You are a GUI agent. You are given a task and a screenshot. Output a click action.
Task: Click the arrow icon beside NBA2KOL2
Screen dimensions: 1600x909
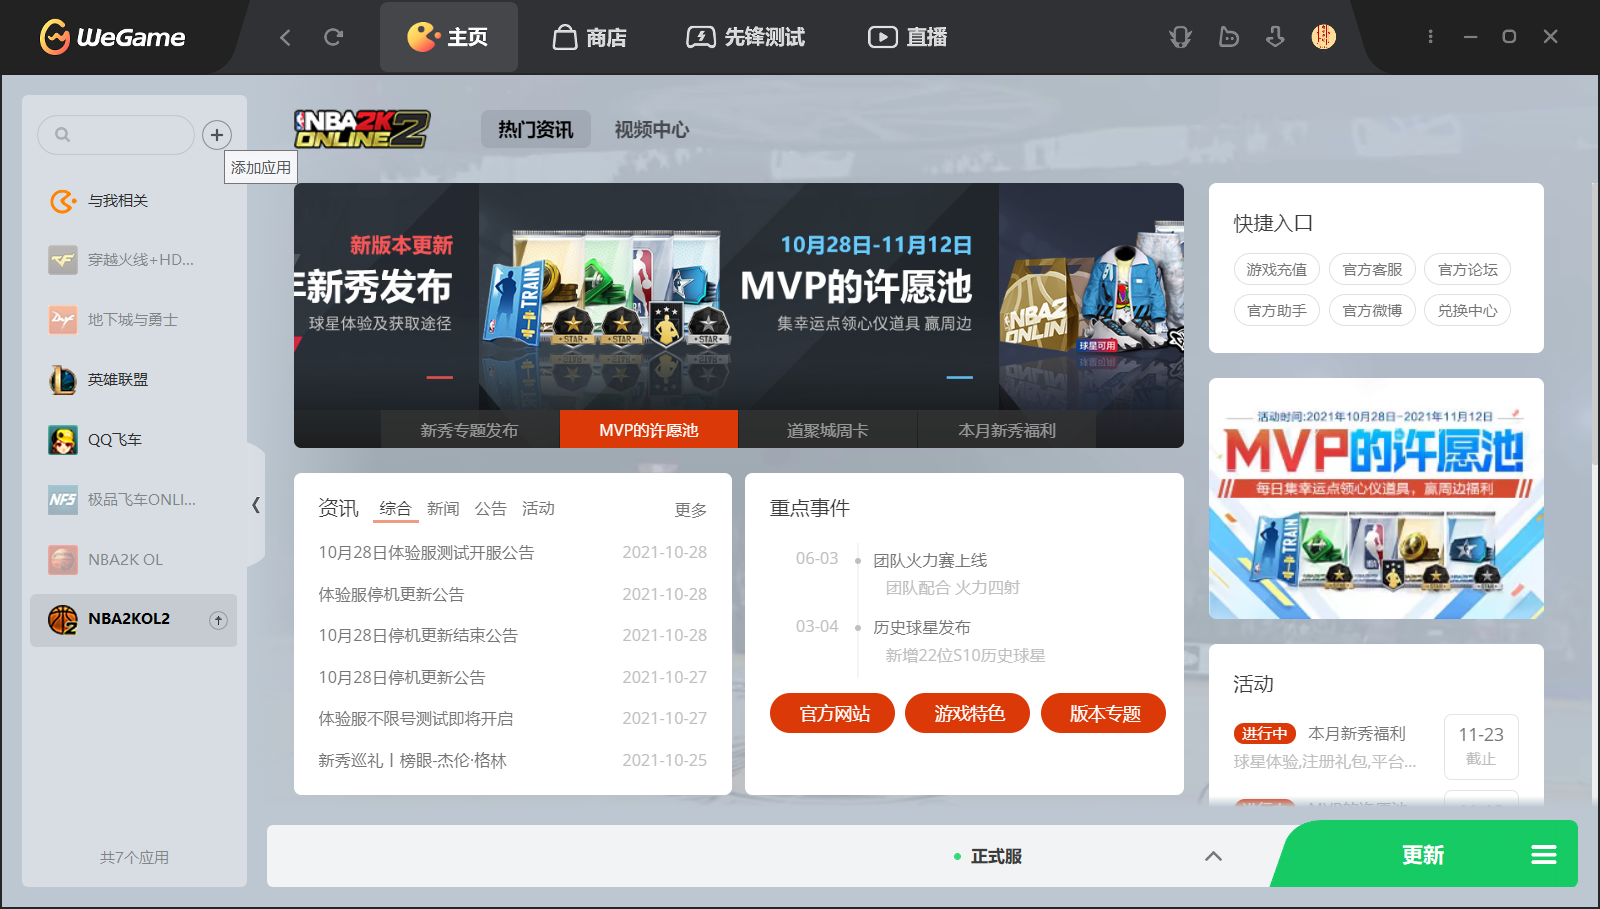[x=218, y=620]
